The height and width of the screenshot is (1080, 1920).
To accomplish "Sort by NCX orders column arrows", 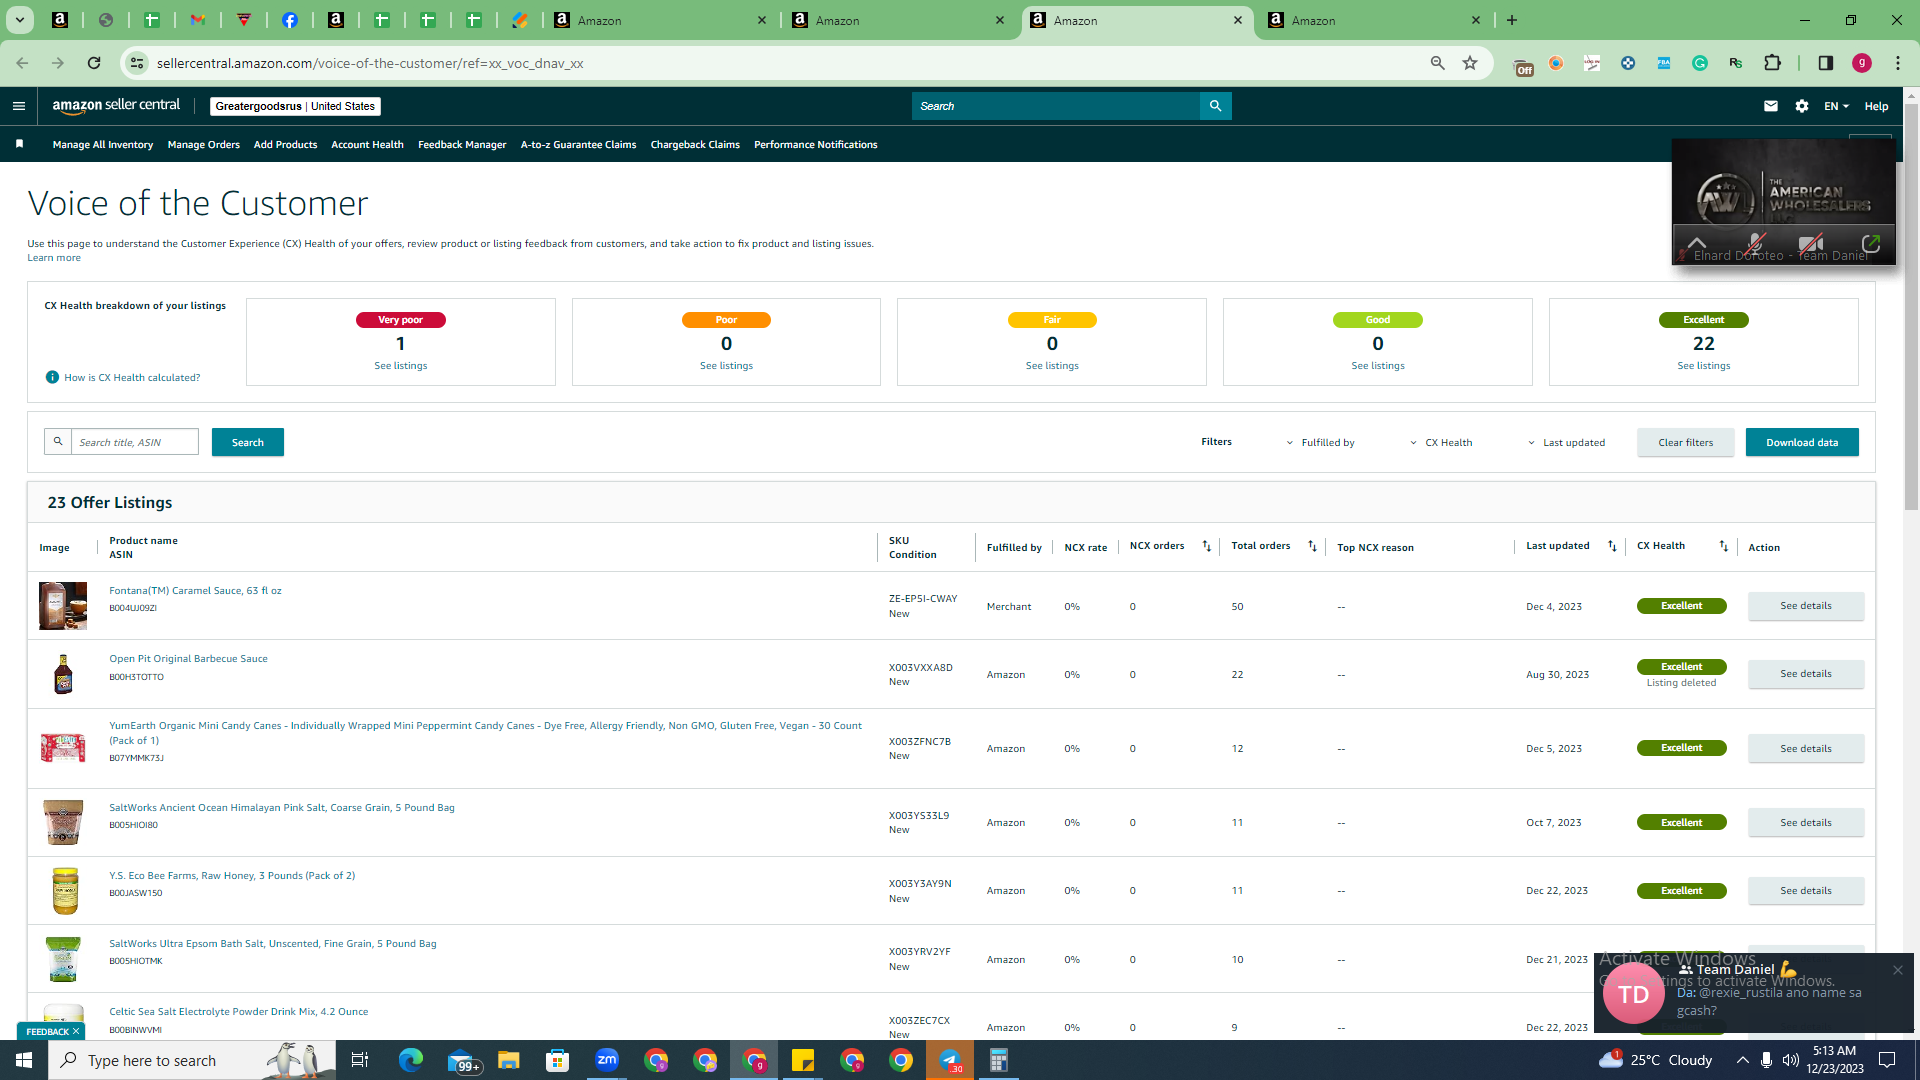I will pos(1206,546).
